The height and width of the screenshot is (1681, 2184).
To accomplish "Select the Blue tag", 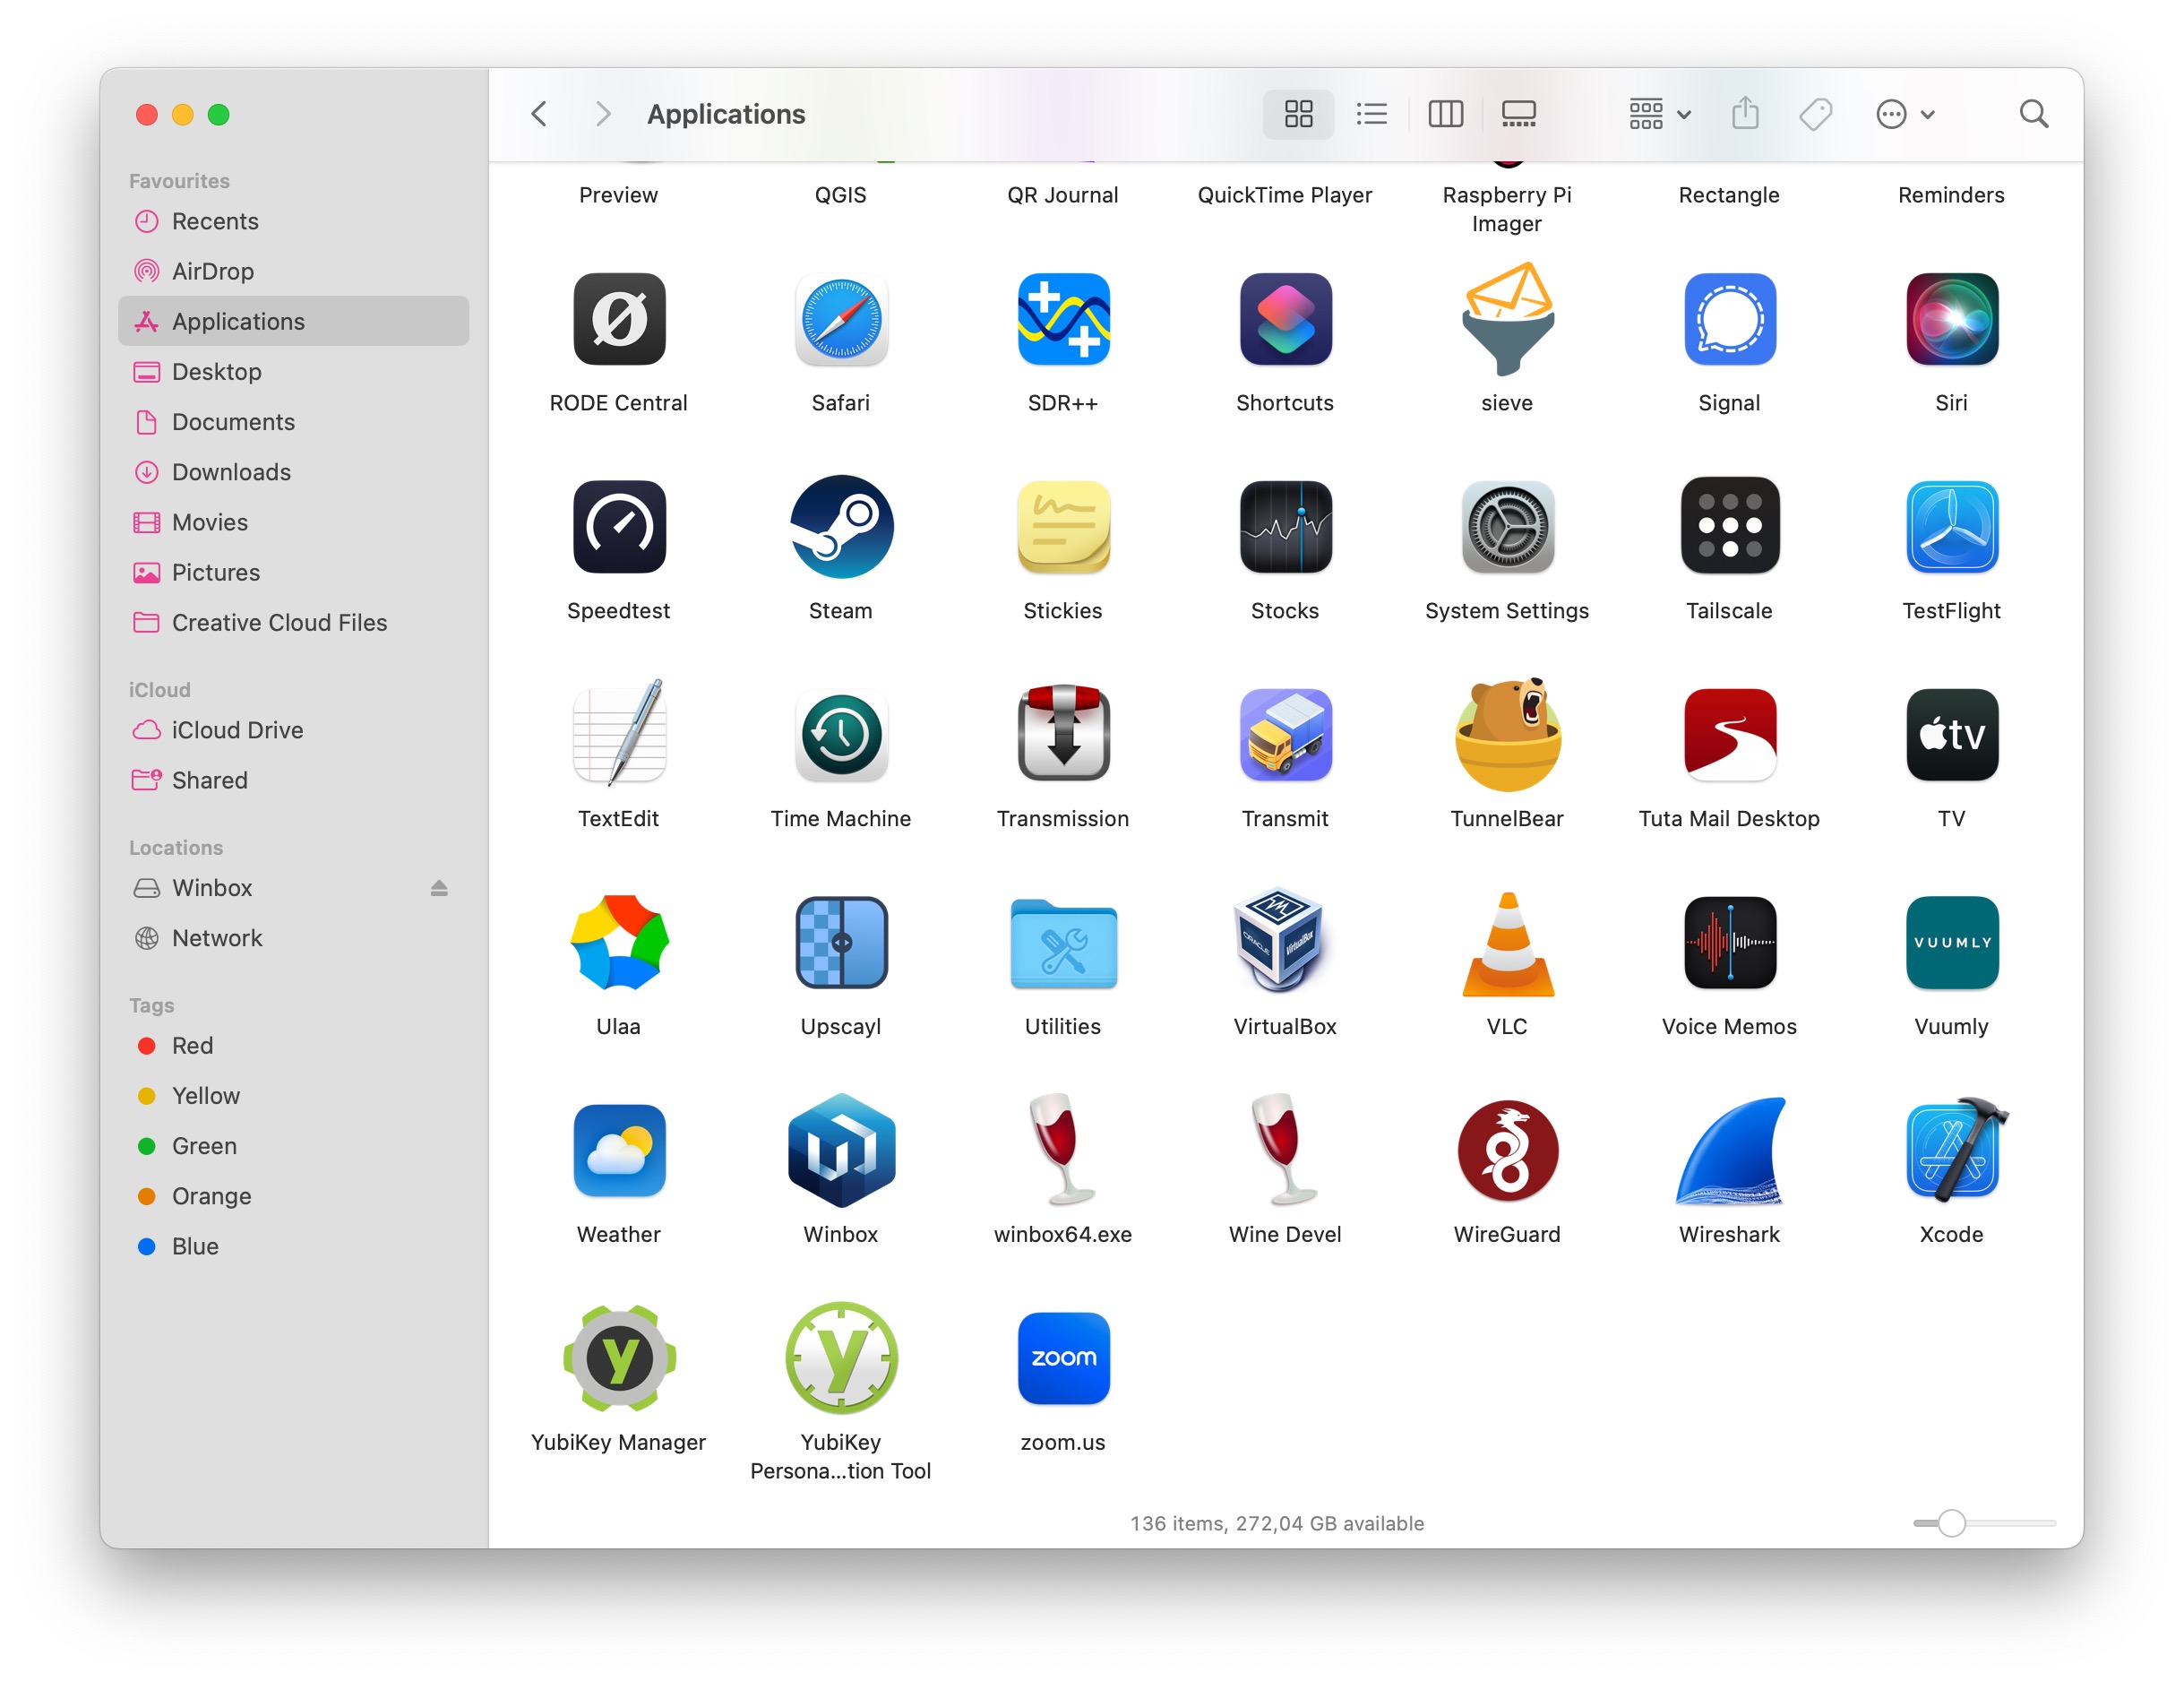I will pos(293,1246).
